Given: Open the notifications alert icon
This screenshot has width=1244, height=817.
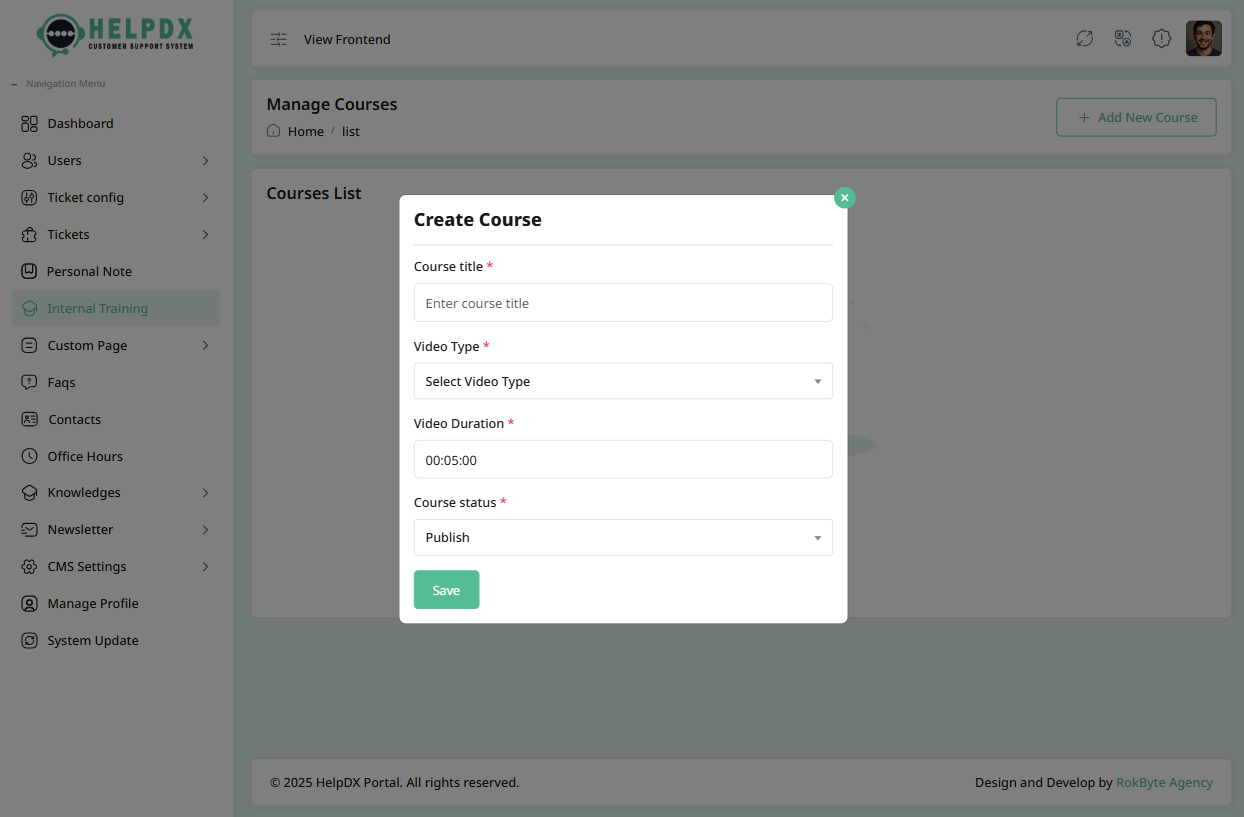Looking at the screenshot, I should 1161,38.
